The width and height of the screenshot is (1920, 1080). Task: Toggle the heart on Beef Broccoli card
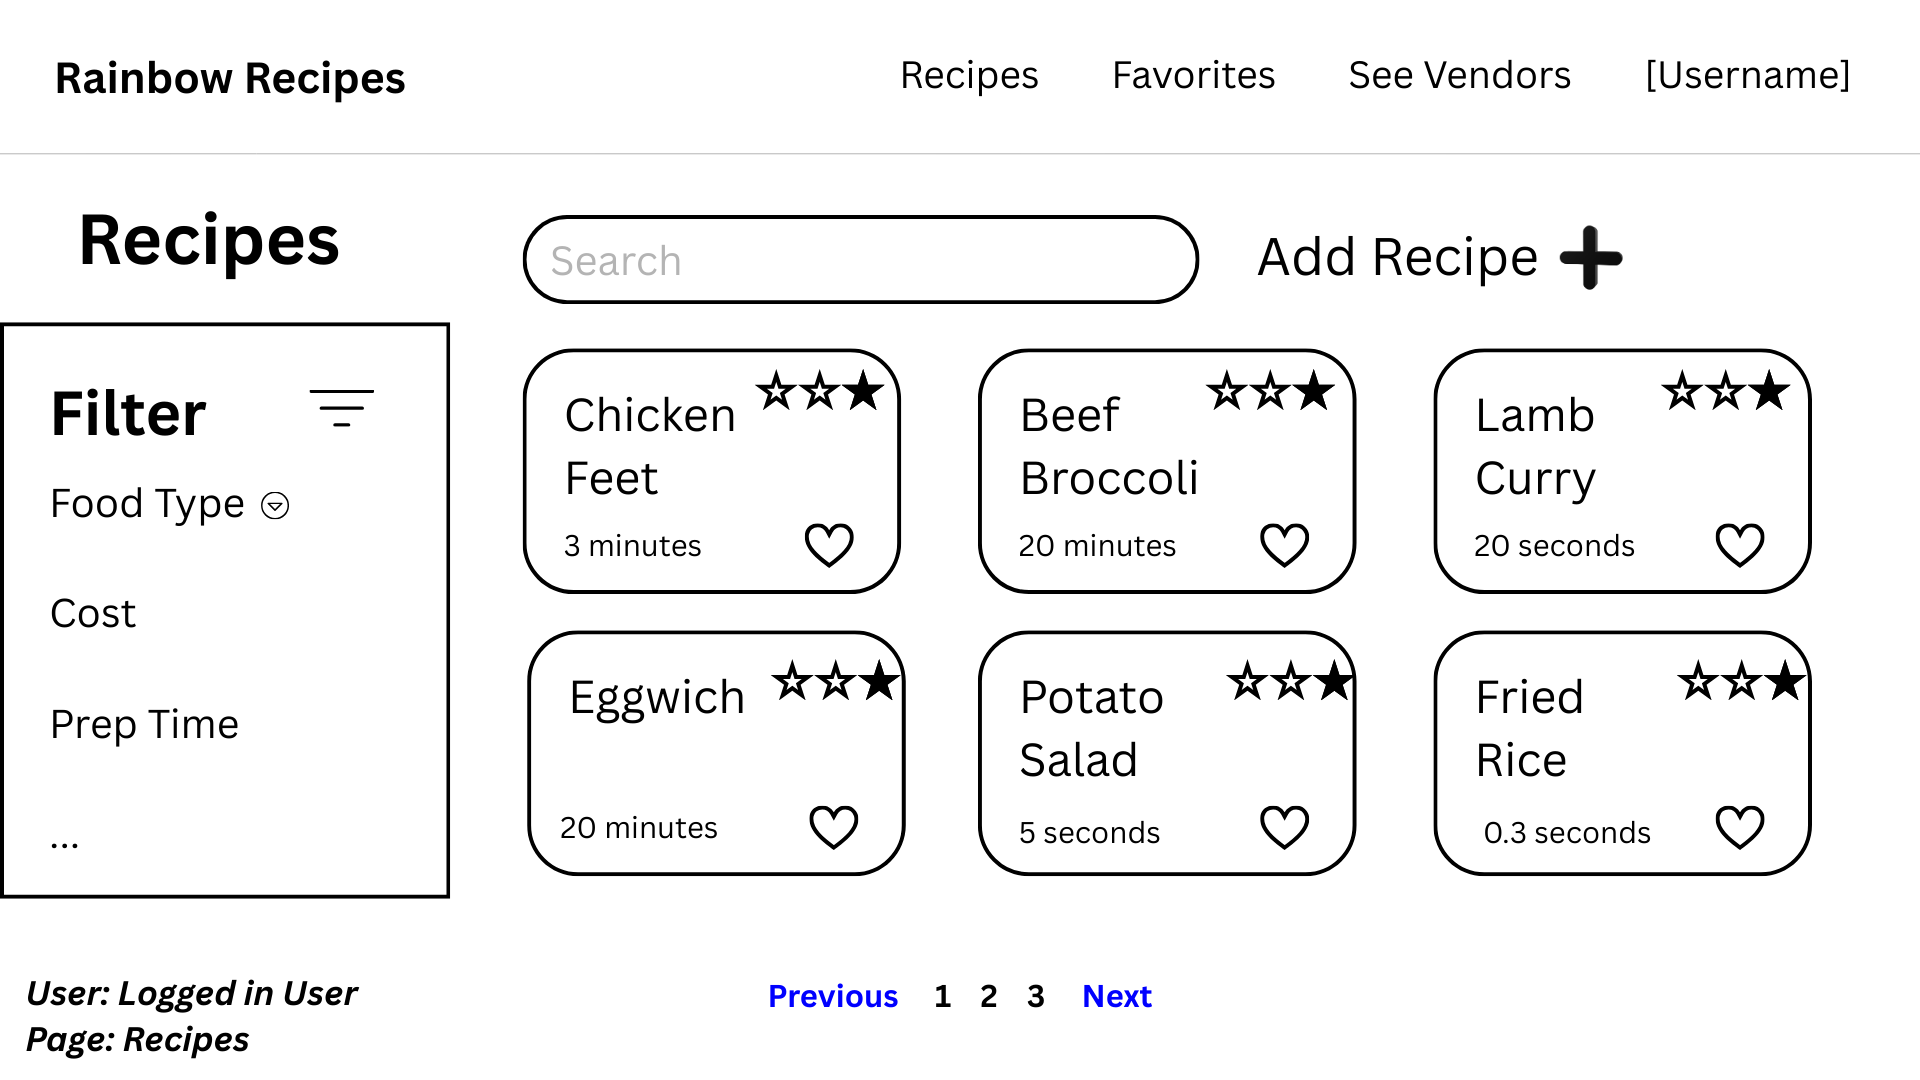click(x=1284, y=545)
